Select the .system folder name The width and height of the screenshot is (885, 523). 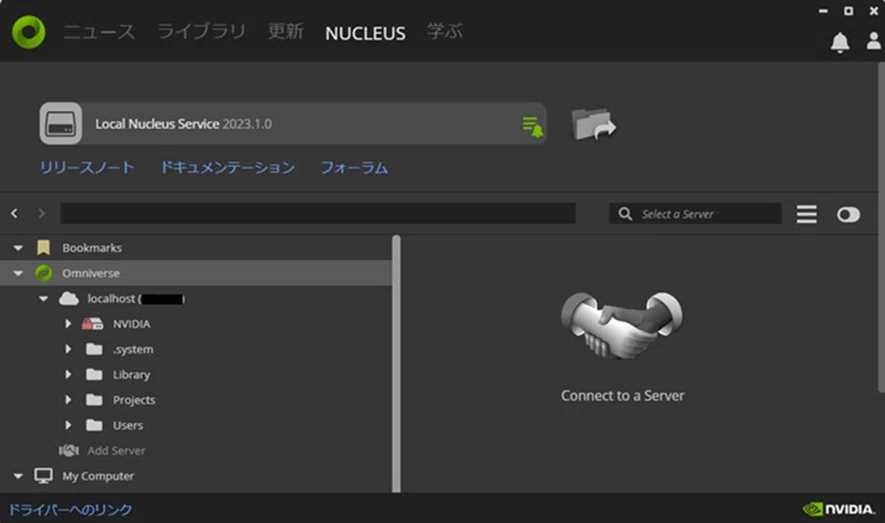pyautogui.click(x=133, y=349)
